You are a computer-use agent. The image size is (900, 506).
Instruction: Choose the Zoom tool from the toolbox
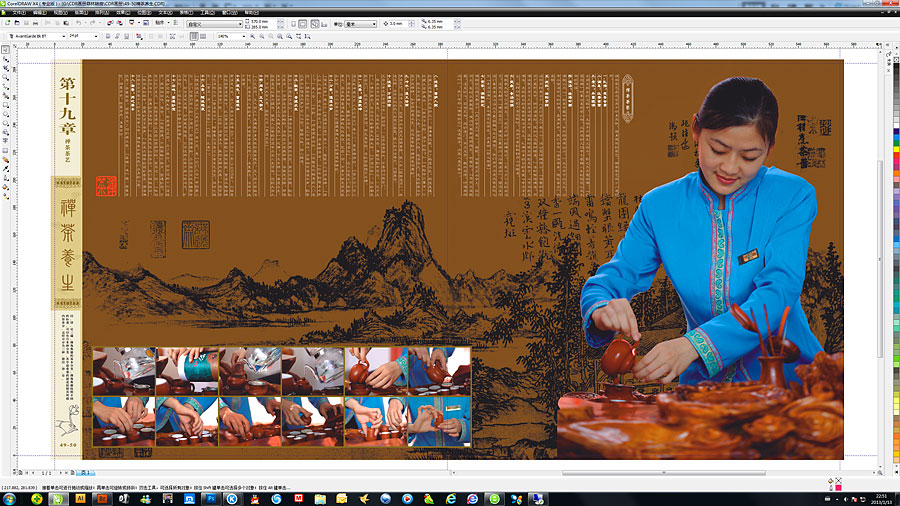6,77
